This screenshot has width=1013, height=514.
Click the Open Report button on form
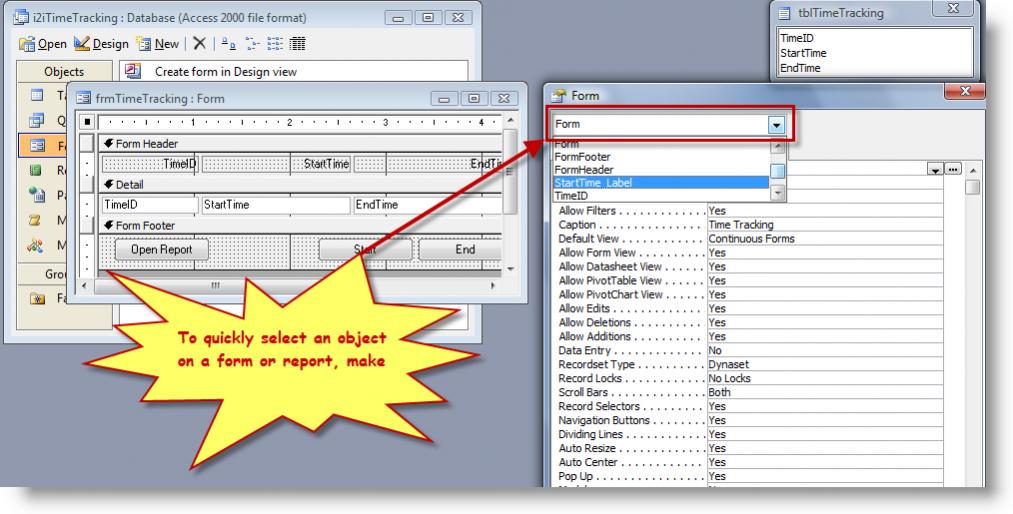[162, 250]
